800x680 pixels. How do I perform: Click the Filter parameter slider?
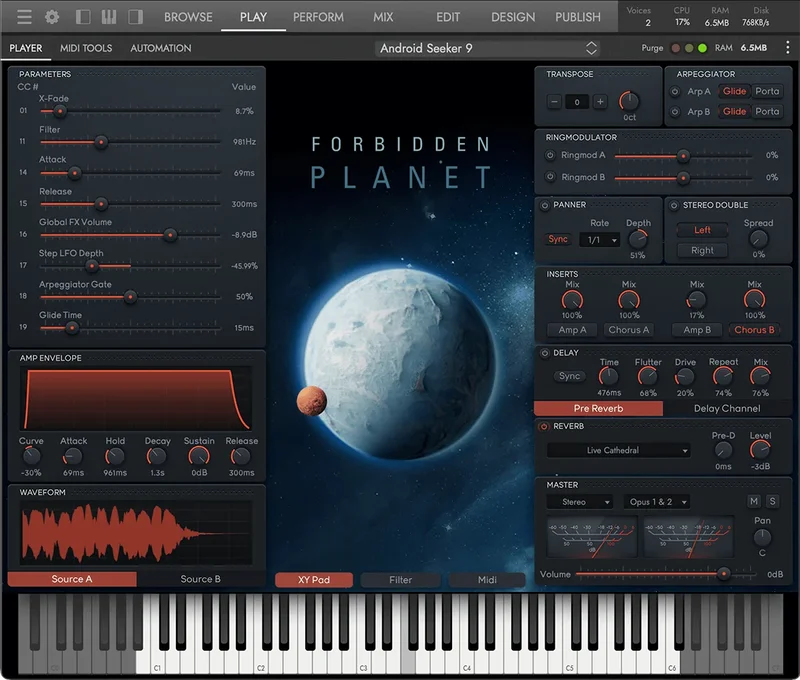coord(130,142)
